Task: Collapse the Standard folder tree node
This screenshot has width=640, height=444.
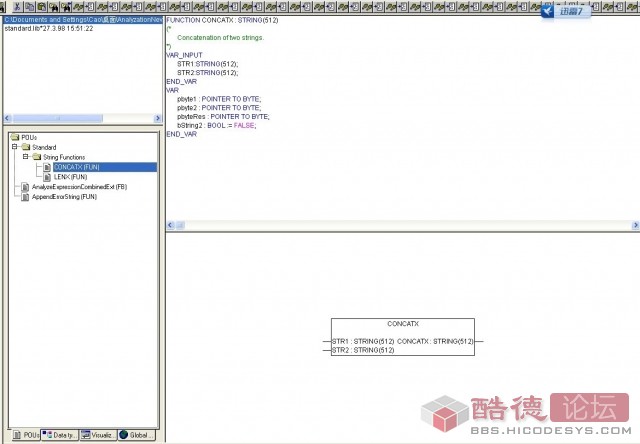Action: click(x=14, y=147)
